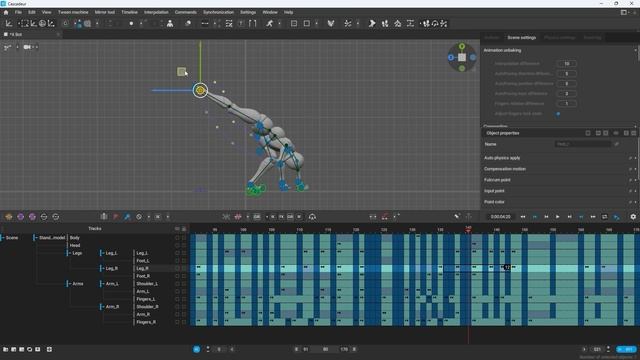Viewport: 640px width, 360px height.
Task: Click the step to previous frame button
Action: pos(546,217)
